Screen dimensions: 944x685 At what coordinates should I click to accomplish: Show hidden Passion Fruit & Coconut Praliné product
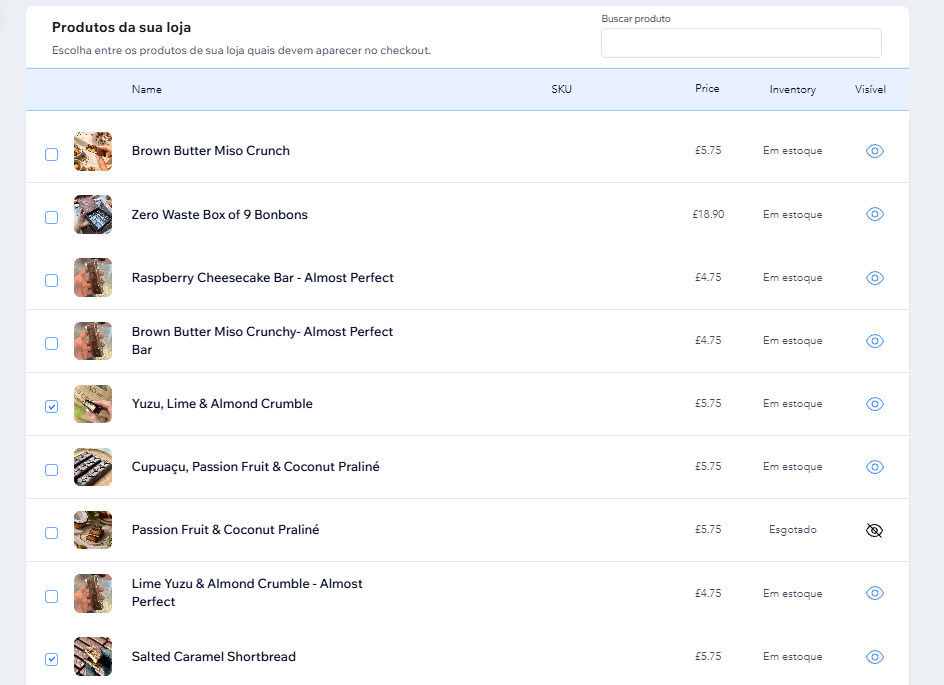(874, 530)
